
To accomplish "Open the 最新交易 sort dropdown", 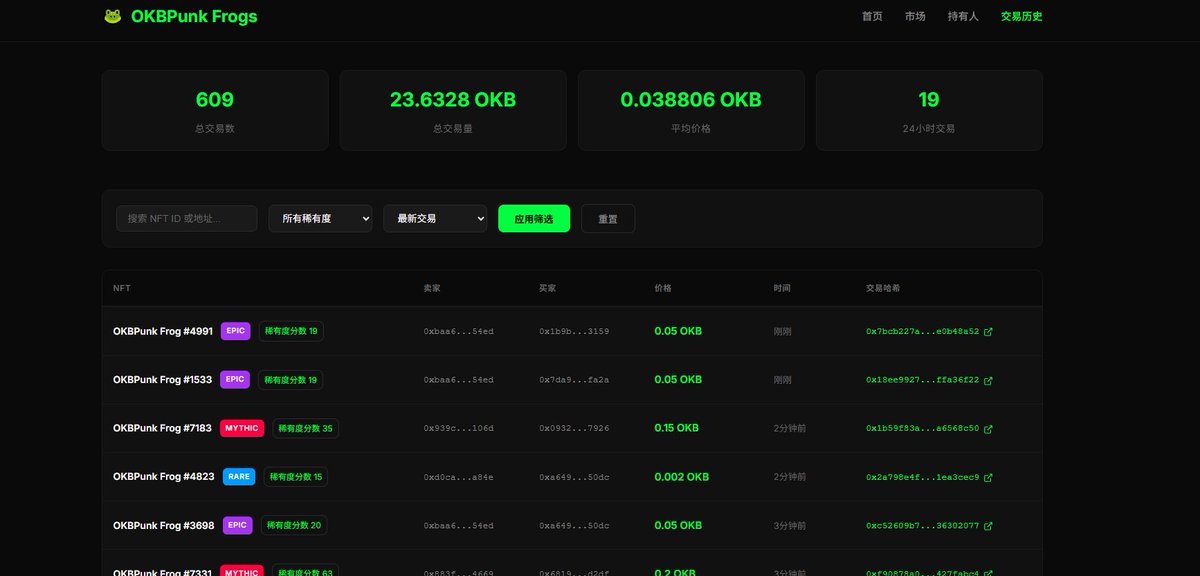I will [435, 218].
